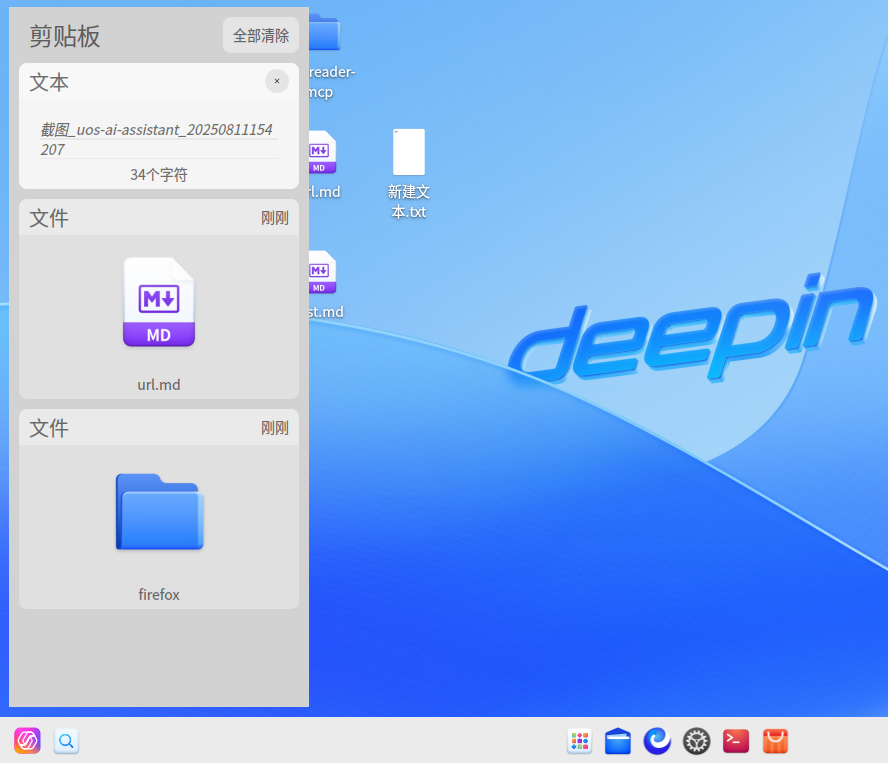The height and width of the screenshot is (763, 888).
Task: Launch the web browser from the dock
Action: (657, 741)
